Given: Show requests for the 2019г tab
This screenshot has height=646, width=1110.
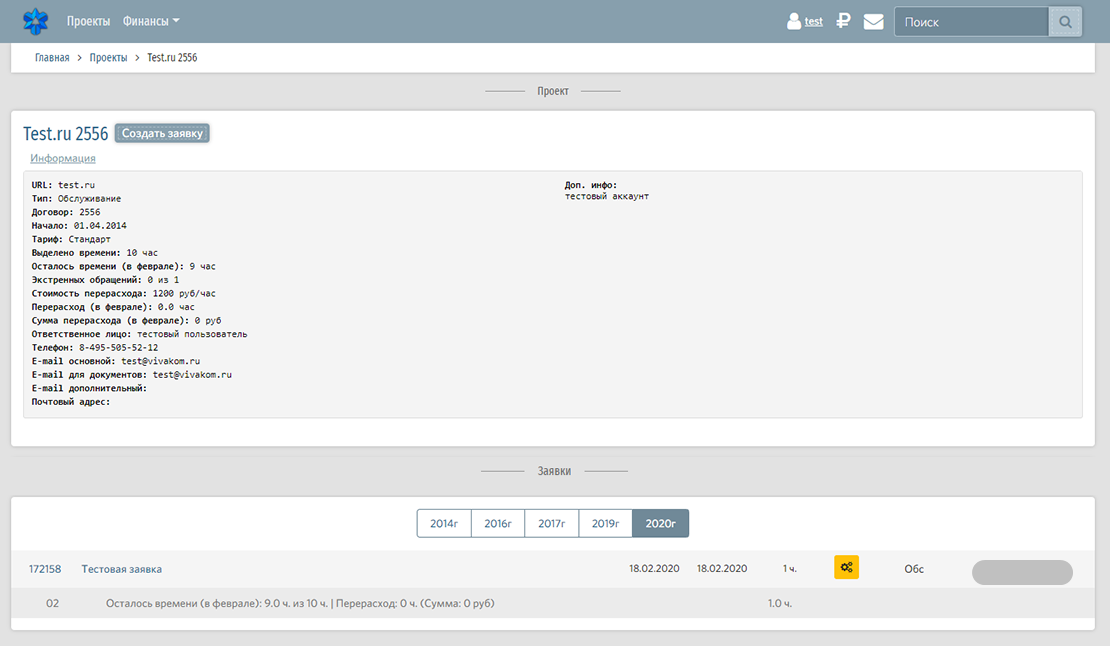Looking at the screenshot, I should (605, 523).
